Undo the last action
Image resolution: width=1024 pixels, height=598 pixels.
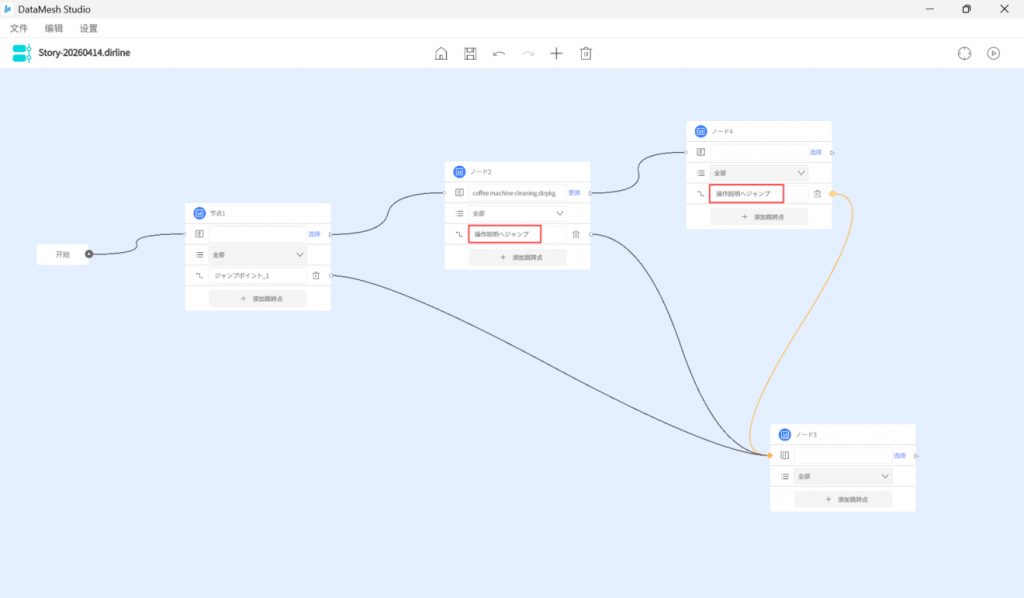click(499, 53)
